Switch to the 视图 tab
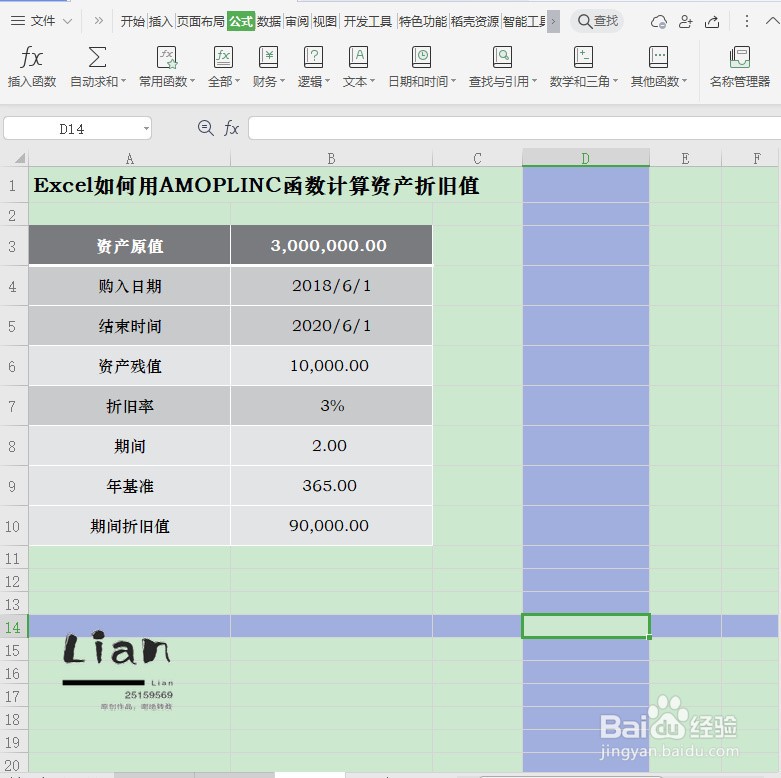The image size is (781, 778). point(325,21)
